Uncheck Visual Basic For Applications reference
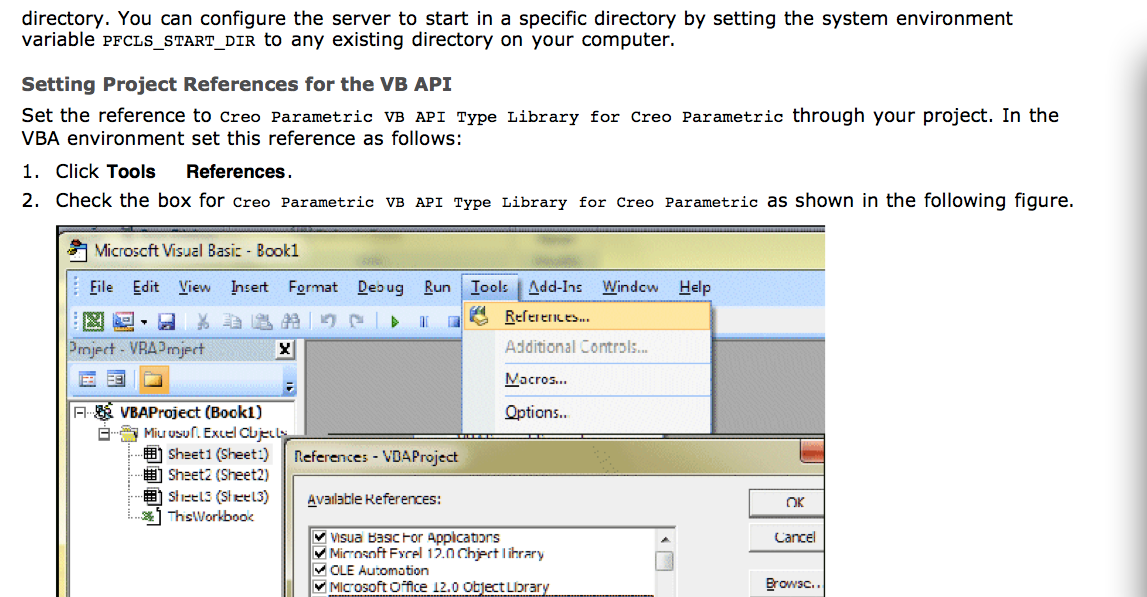1147x597 pixels. pos(319,536)
